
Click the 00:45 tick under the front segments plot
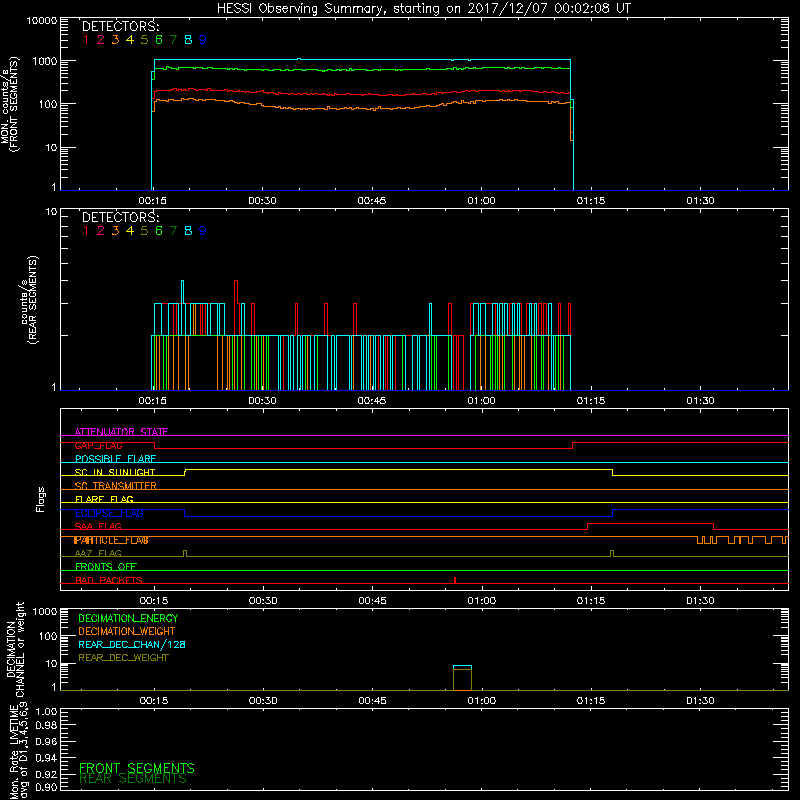click(372, 201)
